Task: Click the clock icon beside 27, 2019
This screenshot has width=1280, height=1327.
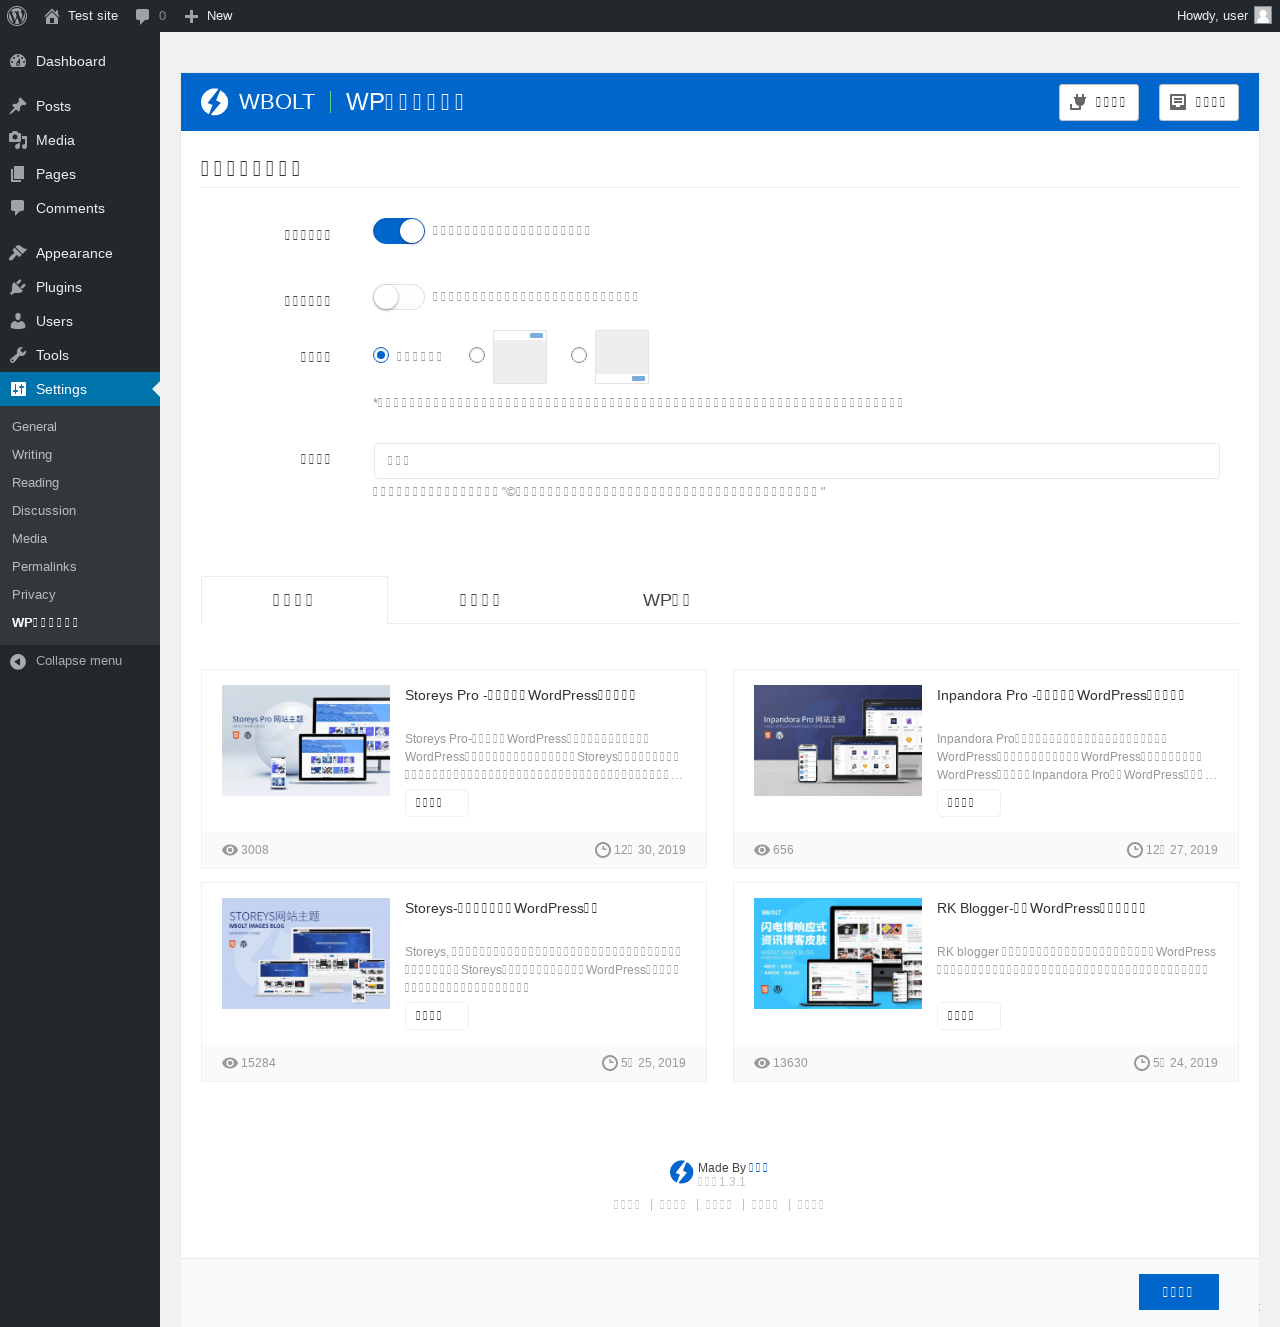Action: point(1135,850)
